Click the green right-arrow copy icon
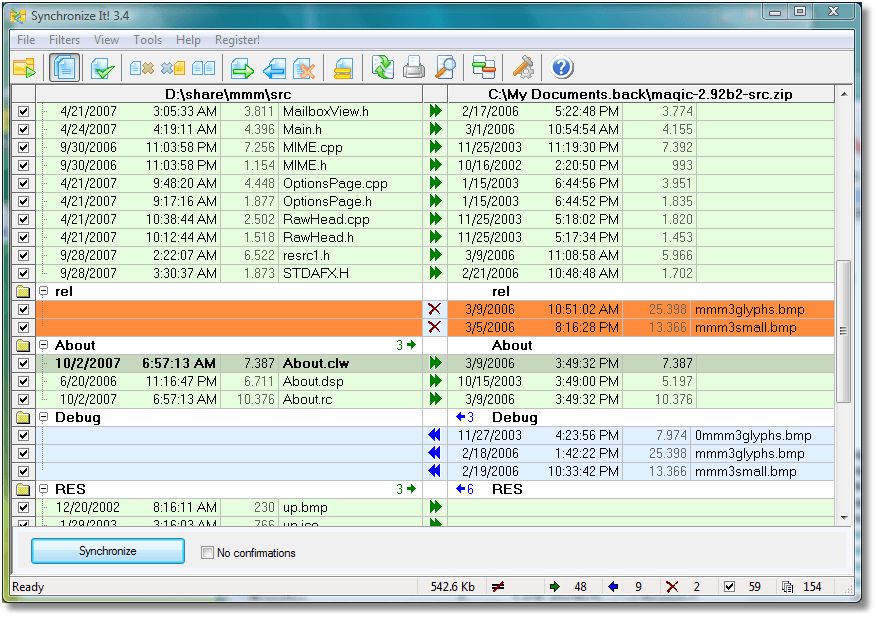Viewport: 876px width, 617px height. (242, 68)
